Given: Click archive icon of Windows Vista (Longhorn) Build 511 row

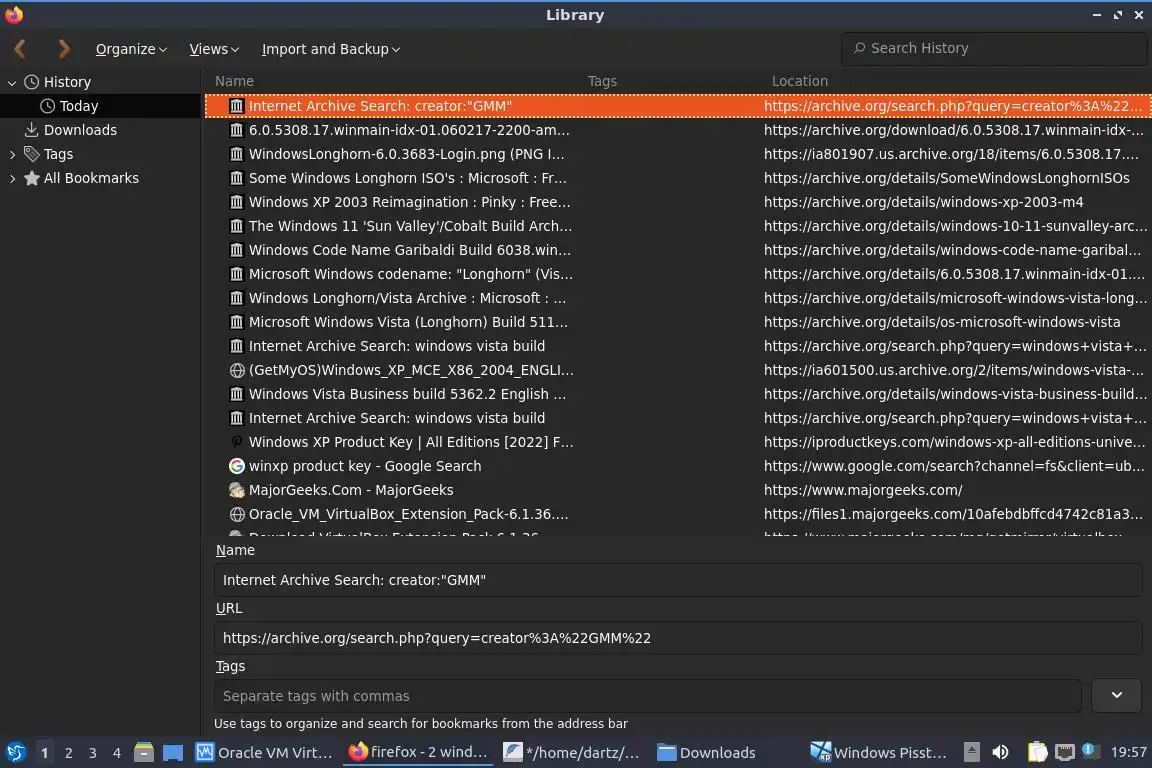Looking at the screenshot, I should (x=237, y=323).
